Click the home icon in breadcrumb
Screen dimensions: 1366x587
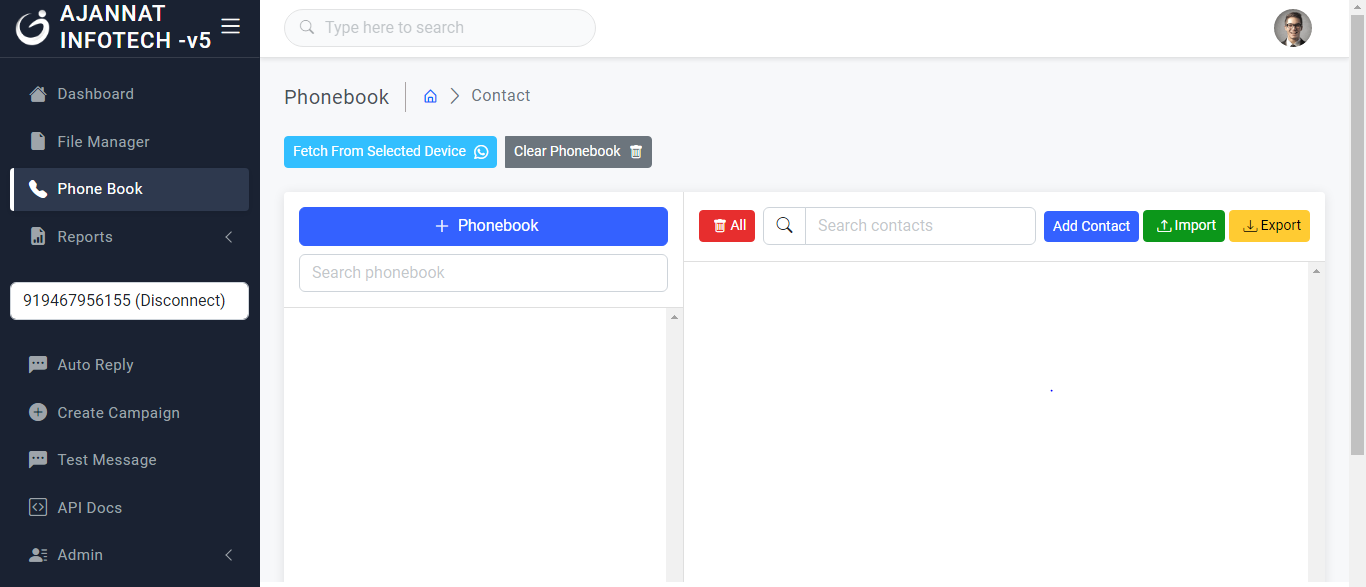pyautogui.click(x=430, y=96)
